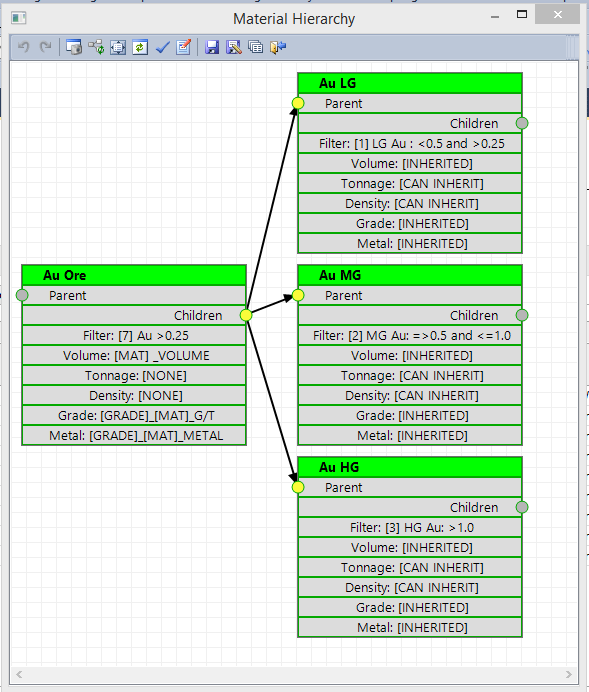This screenshot has width=589, height=692.
Task: Click the redo arrow icon
Action: coord(45,47)
